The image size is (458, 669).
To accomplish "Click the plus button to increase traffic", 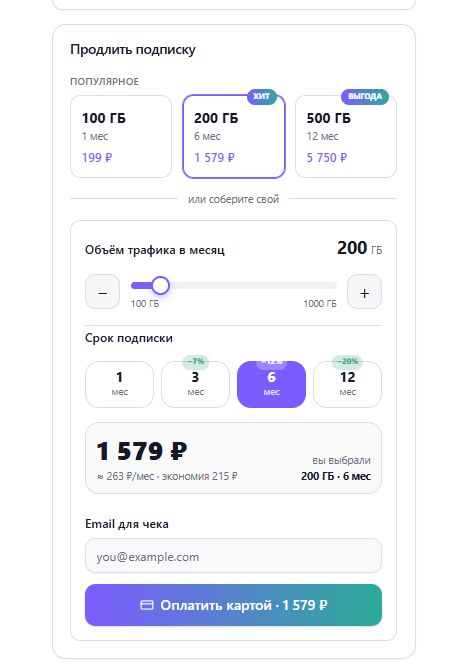I will click(365, 292).
